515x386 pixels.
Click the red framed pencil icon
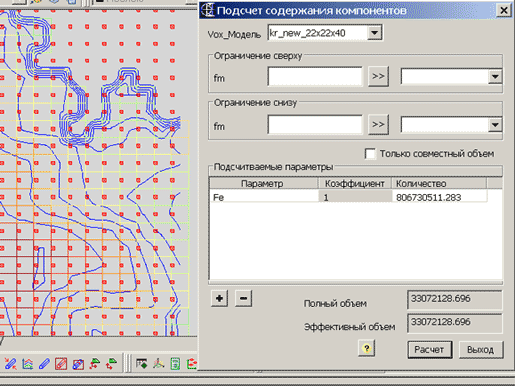61,364
